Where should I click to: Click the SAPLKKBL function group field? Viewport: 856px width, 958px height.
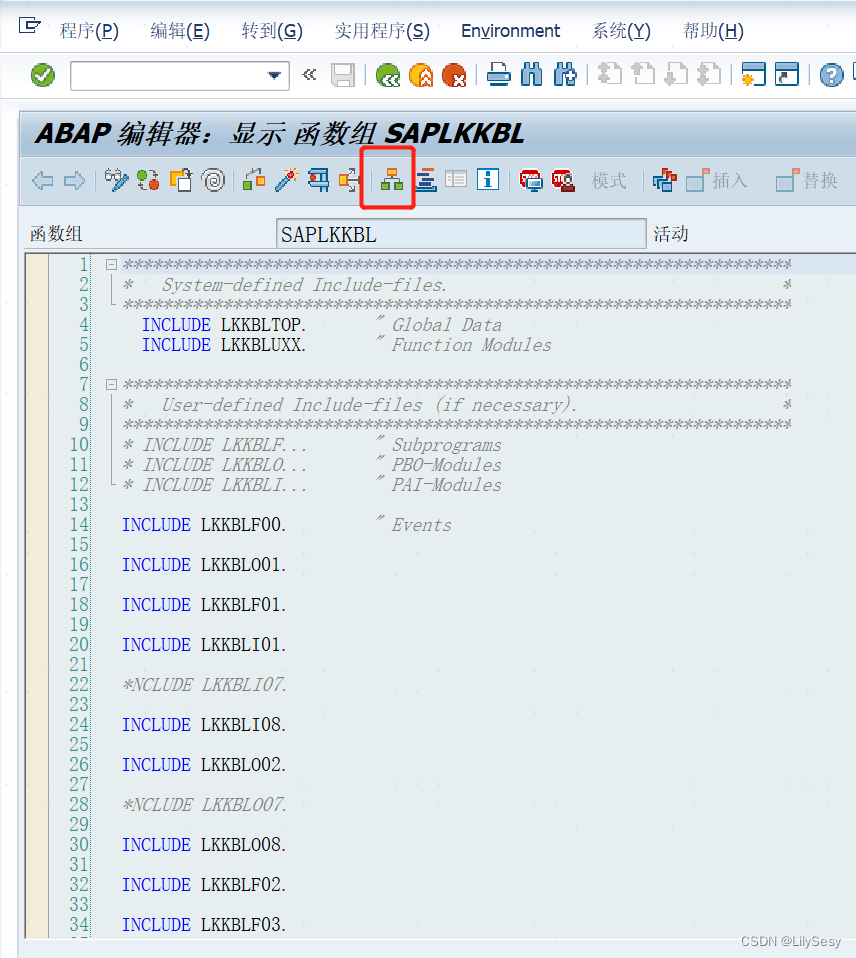click(x=460, y=232)
